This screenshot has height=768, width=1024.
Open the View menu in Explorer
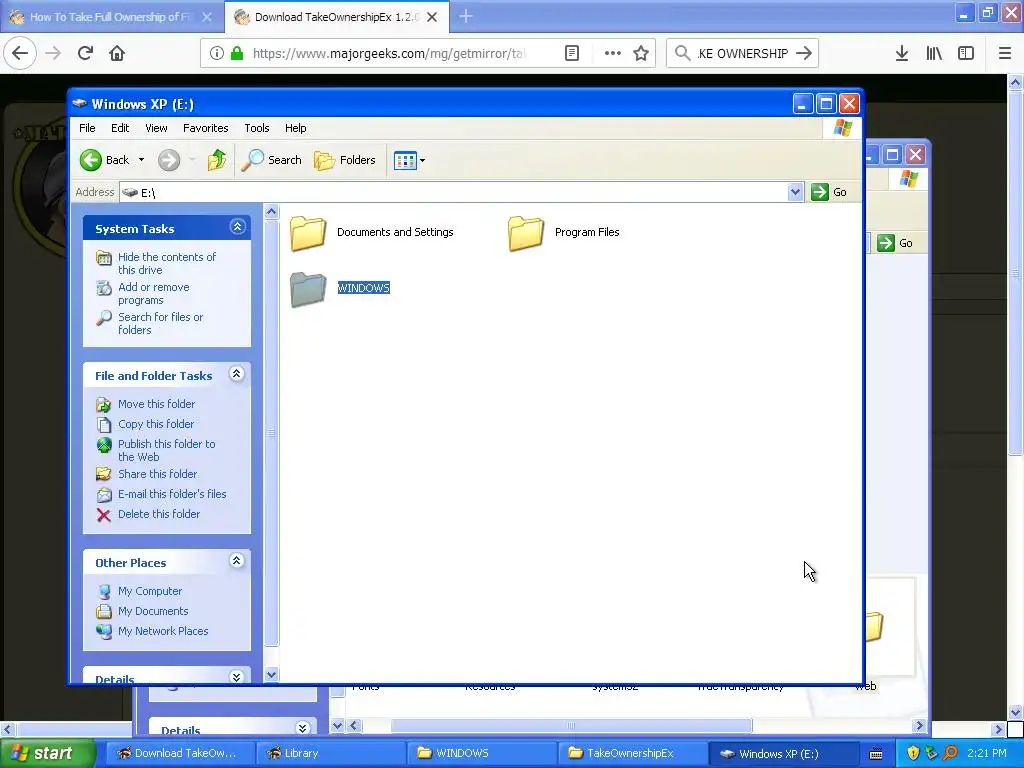pyautogui.click(x=156, y=128)
